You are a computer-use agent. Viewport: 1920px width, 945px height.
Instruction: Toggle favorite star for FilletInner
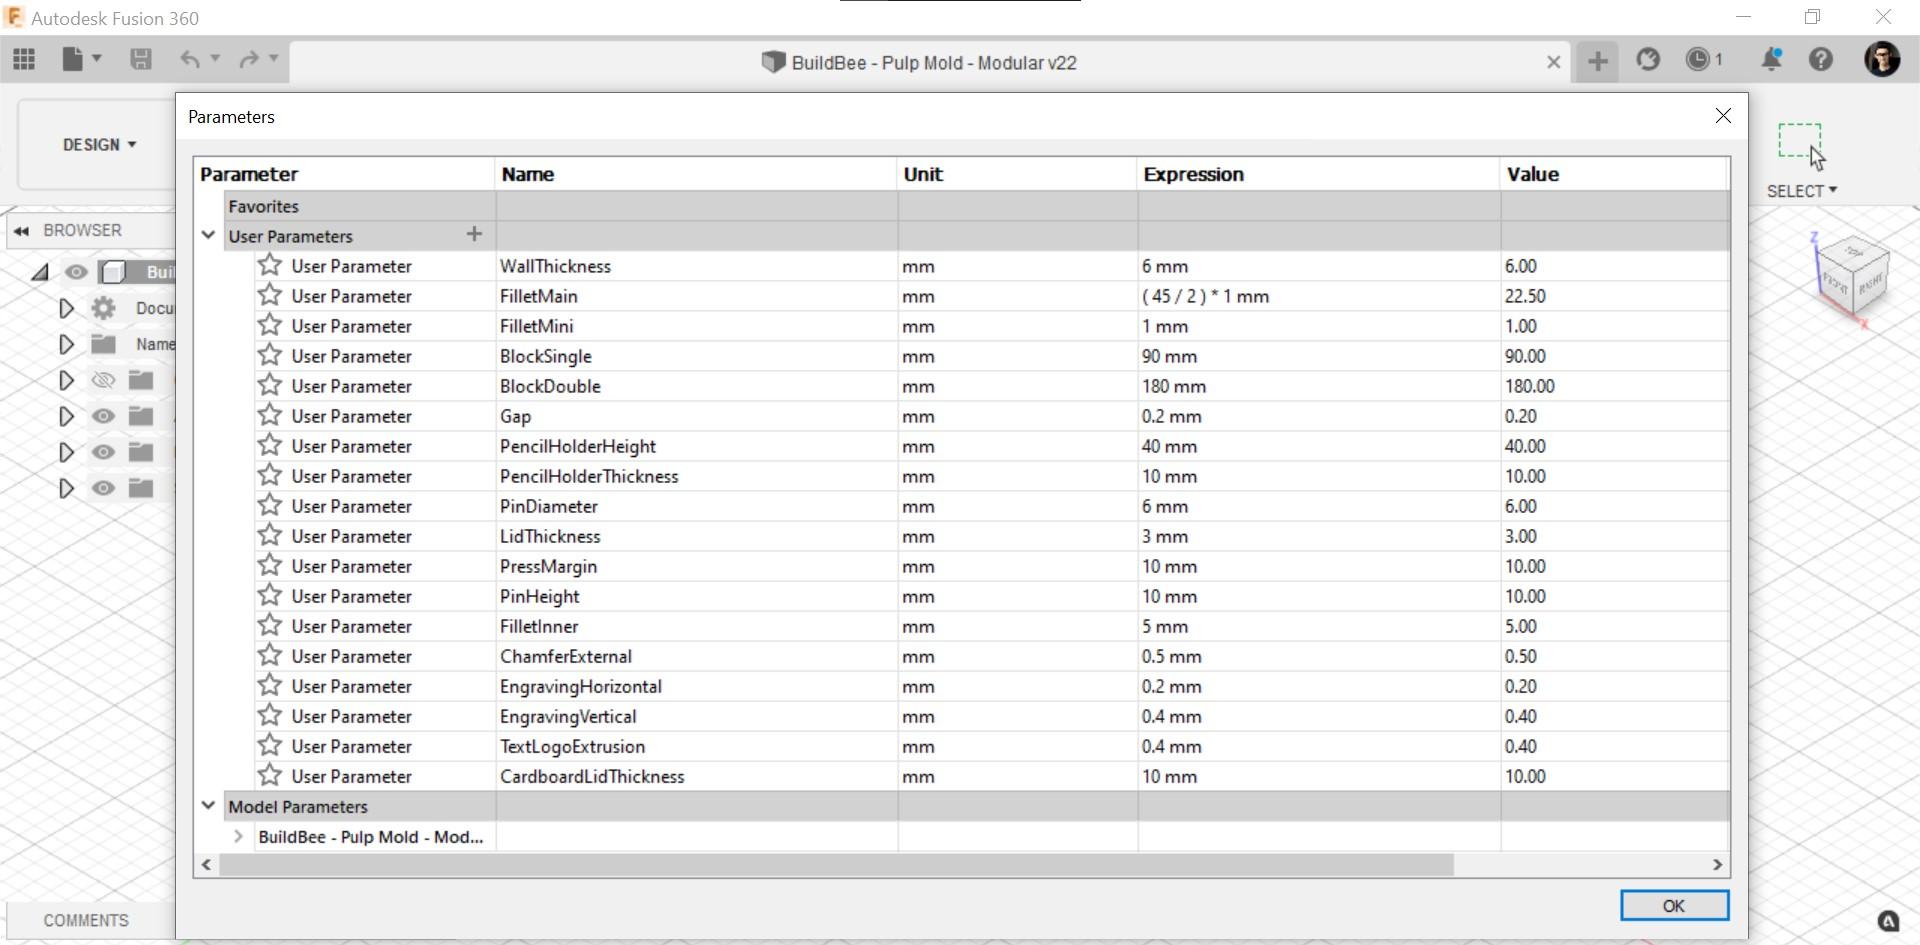point(270,625)
